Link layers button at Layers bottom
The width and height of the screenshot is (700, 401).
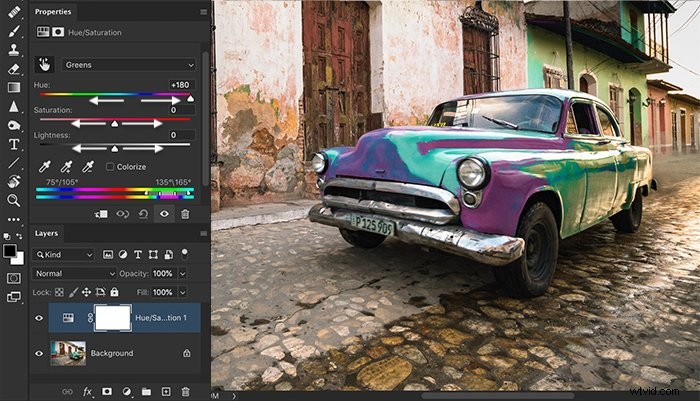pyautogui.click(x=67, y=392)
